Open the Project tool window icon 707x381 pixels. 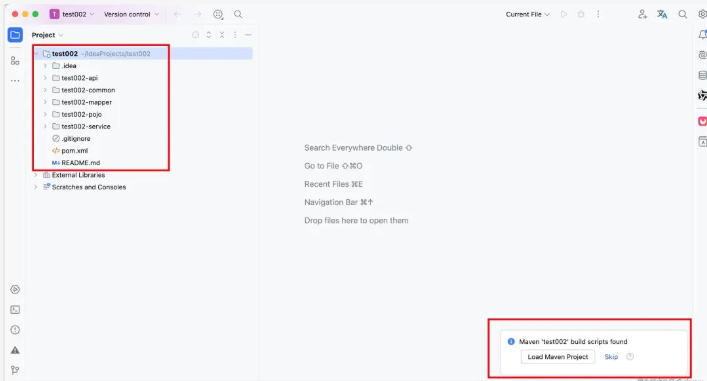(15, 35)
